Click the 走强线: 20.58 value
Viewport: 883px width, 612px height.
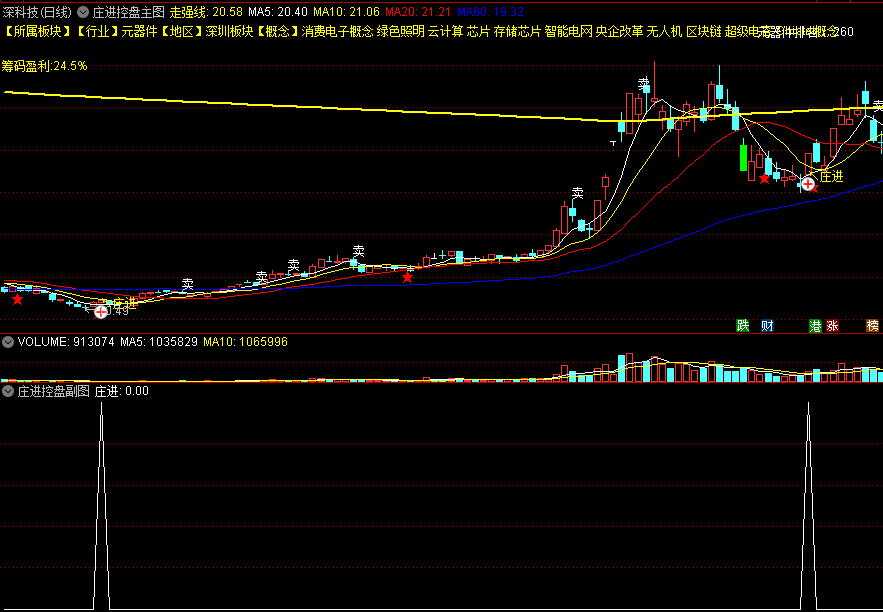click(x=207, y=12)
